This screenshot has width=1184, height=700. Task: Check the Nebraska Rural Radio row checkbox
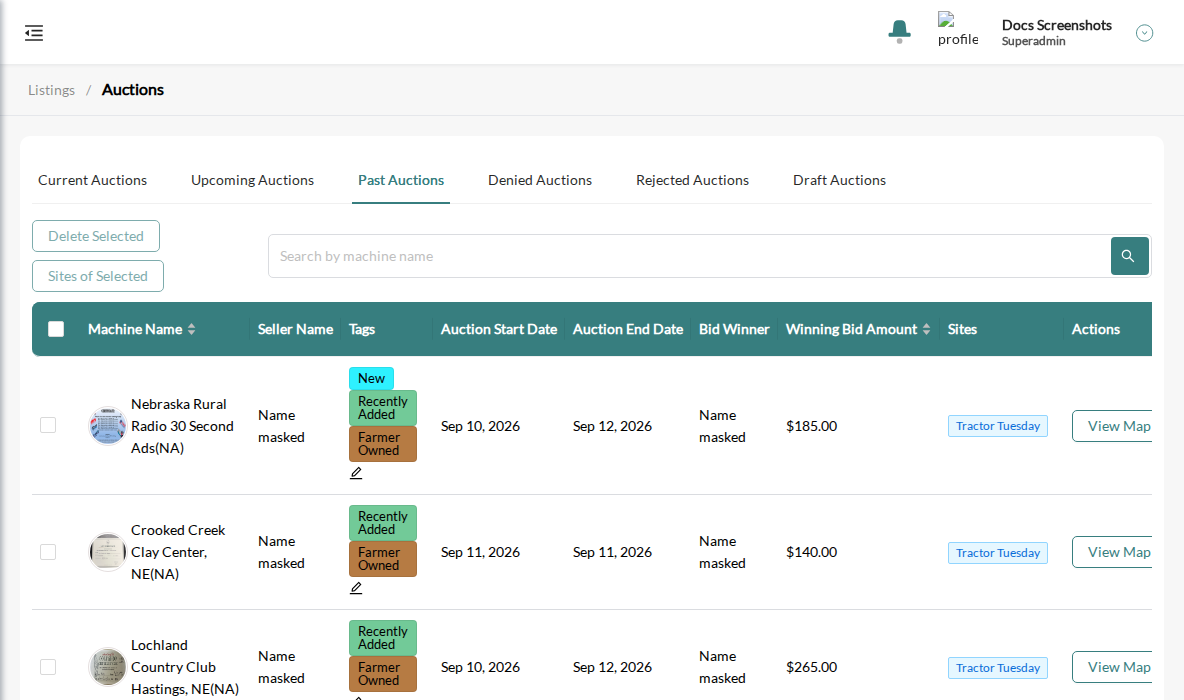click(48, 425)
